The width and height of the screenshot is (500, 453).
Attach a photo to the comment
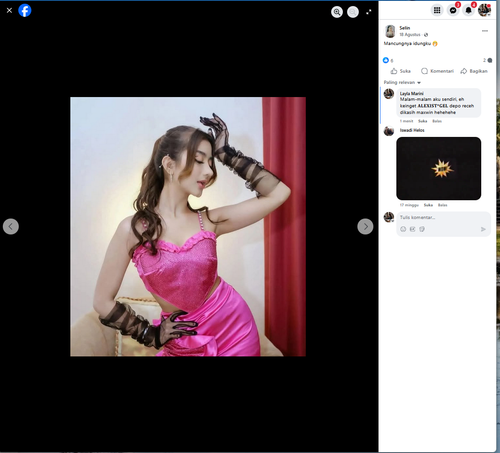pos(412,229)
